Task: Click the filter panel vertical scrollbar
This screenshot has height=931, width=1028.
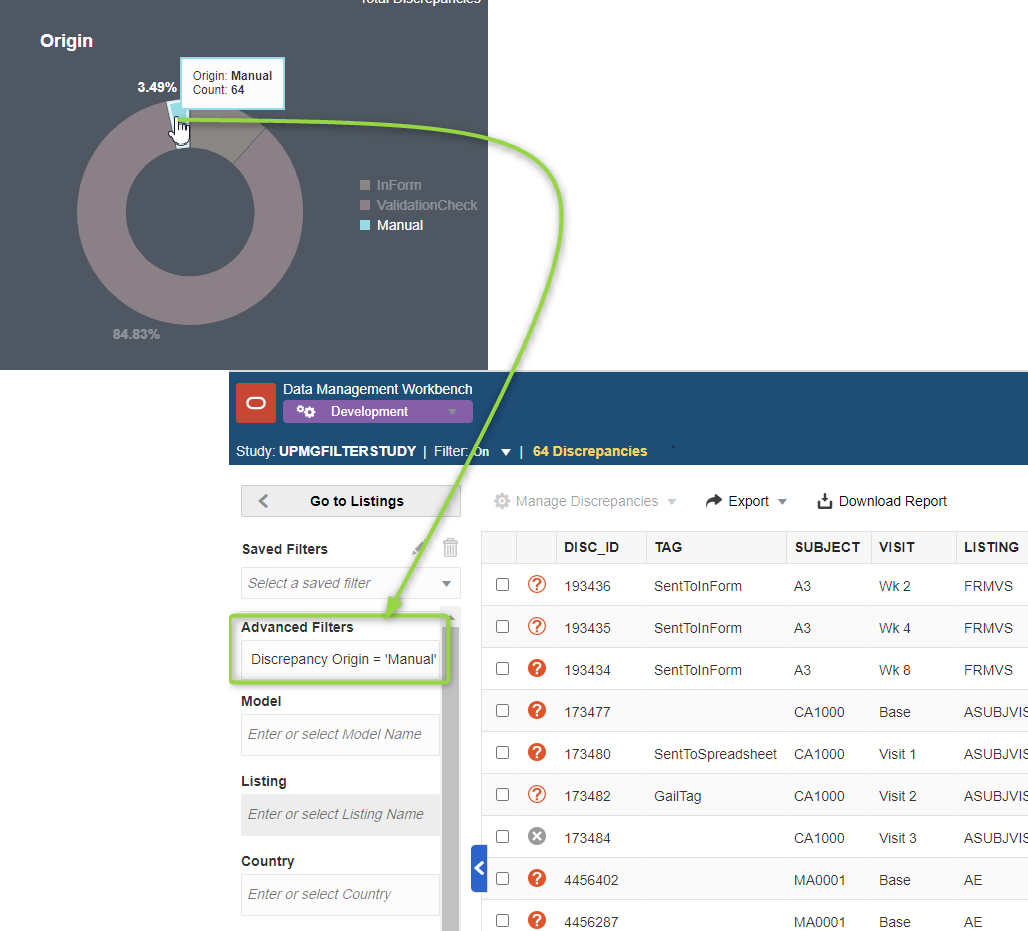Action: click(450, 774)
